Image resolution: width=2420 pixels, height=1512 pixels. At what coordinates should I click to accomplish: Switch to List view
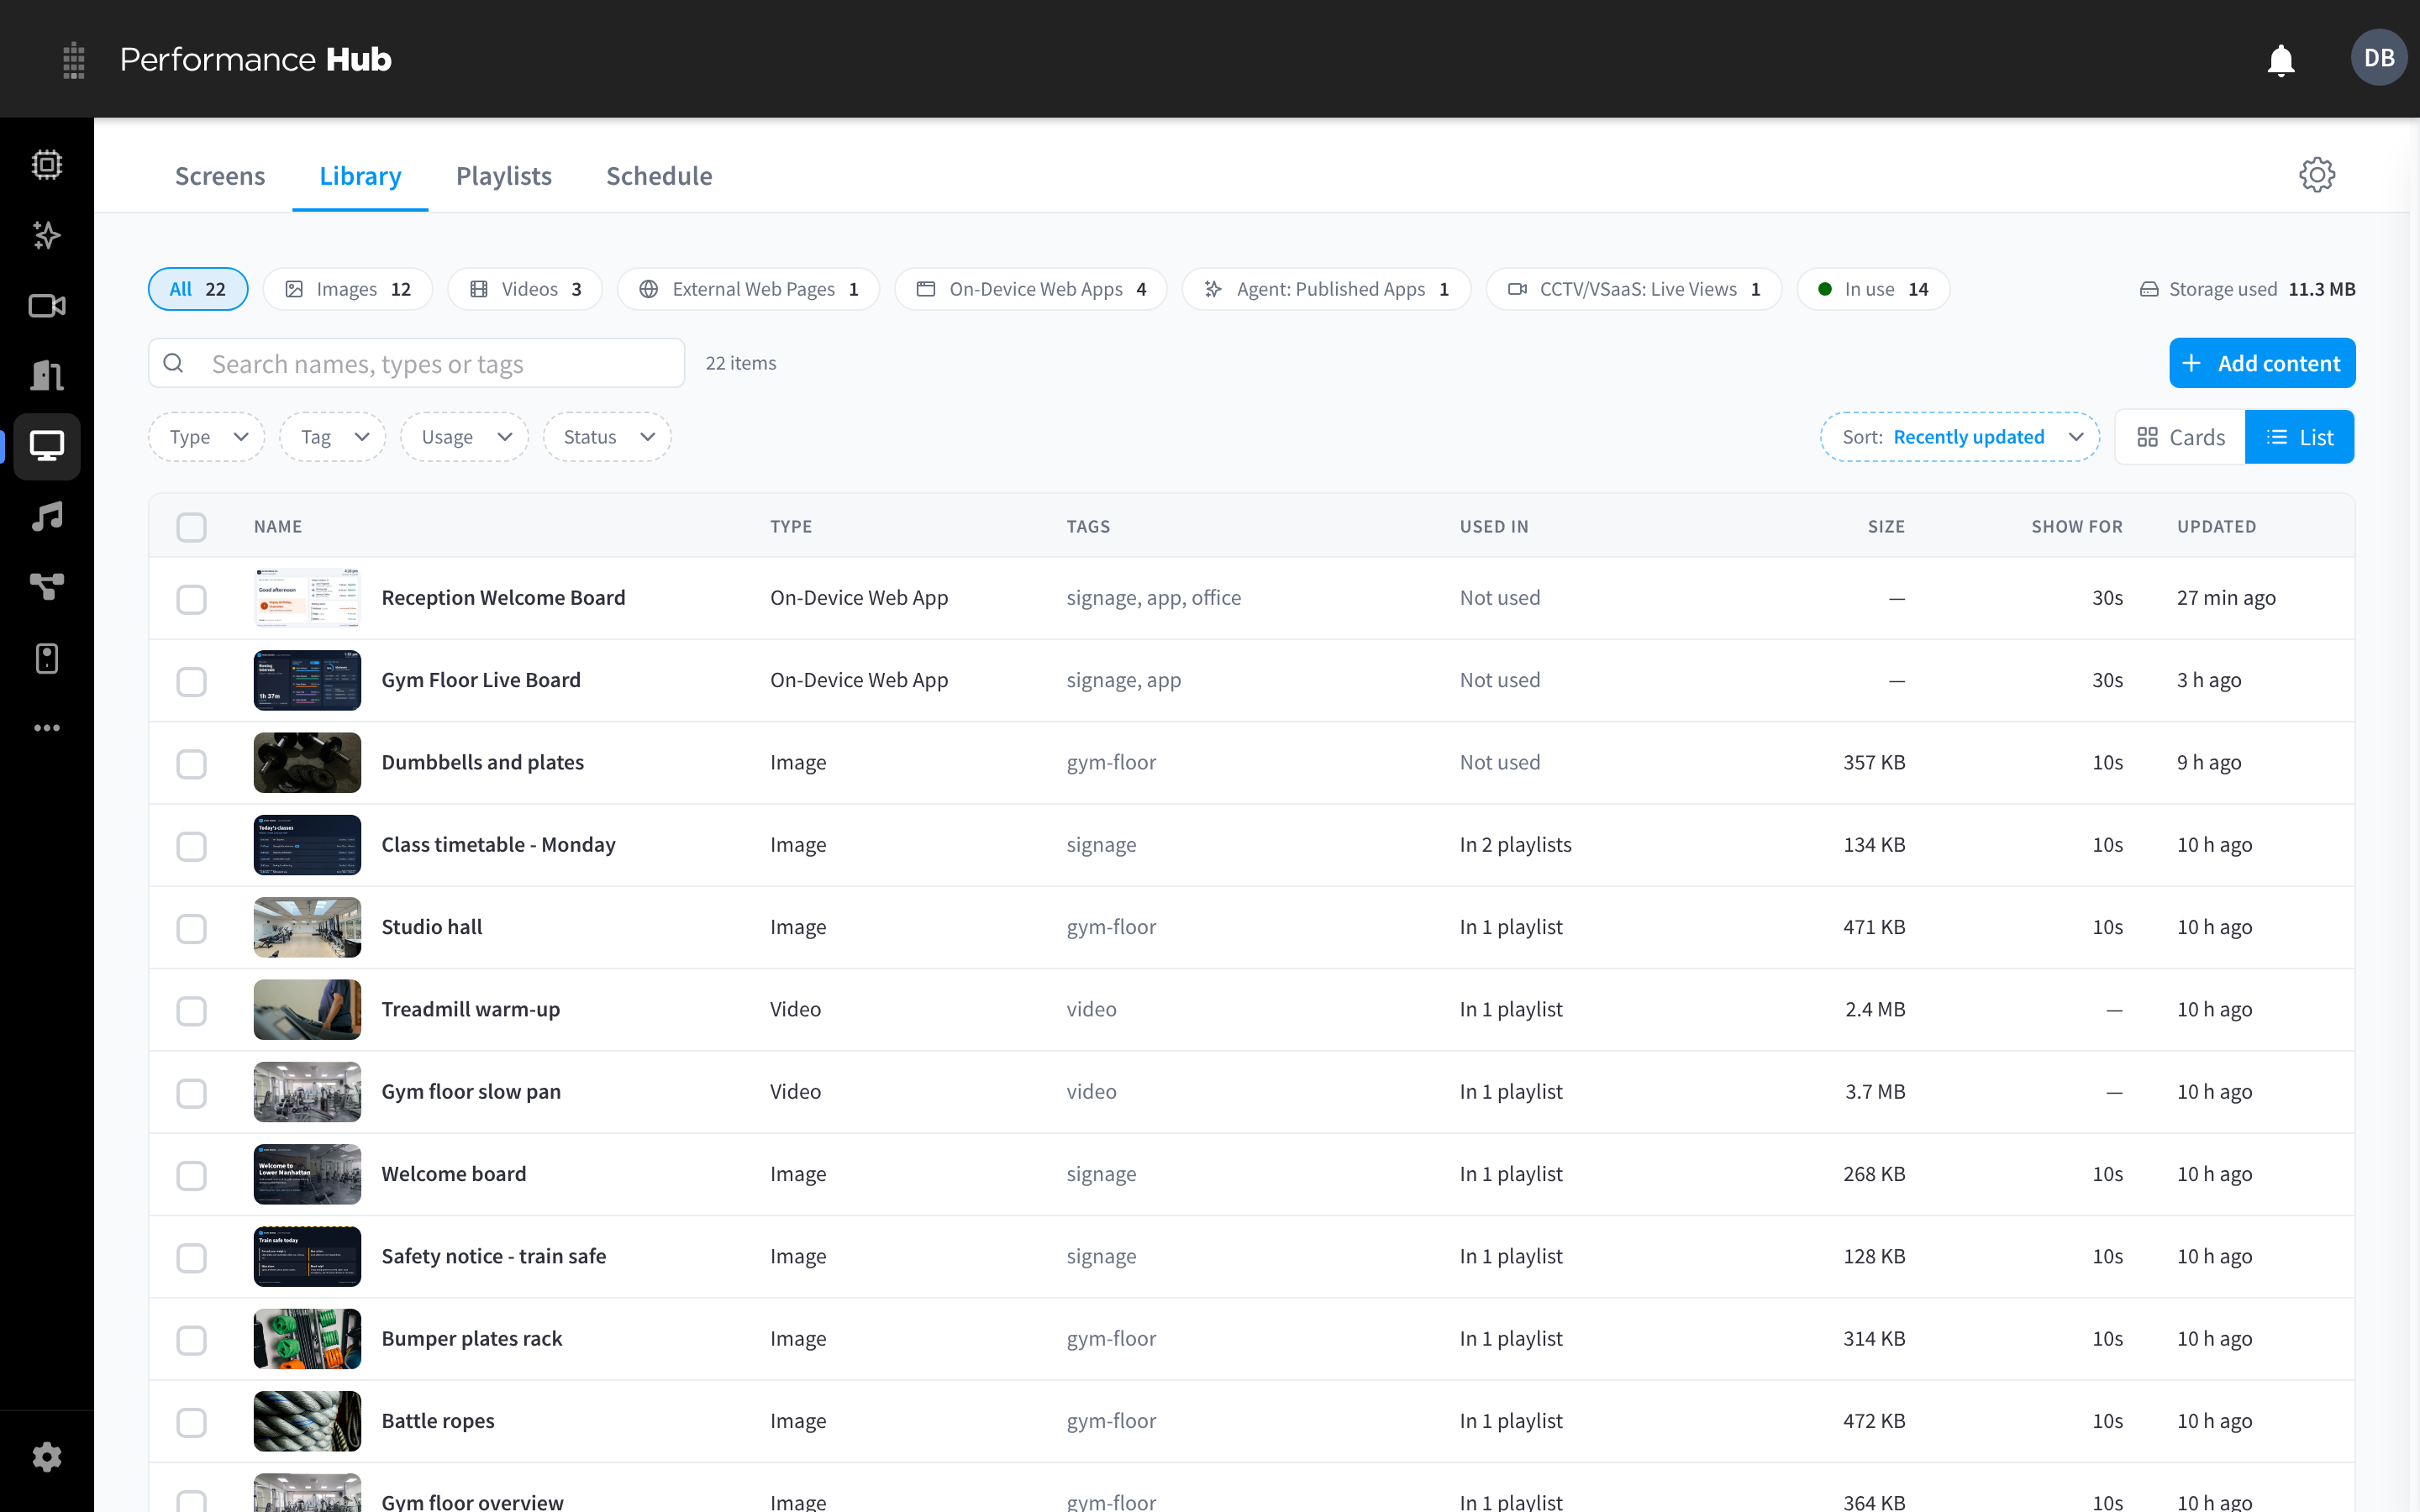pyautogui.click(x=2299, y=437)
